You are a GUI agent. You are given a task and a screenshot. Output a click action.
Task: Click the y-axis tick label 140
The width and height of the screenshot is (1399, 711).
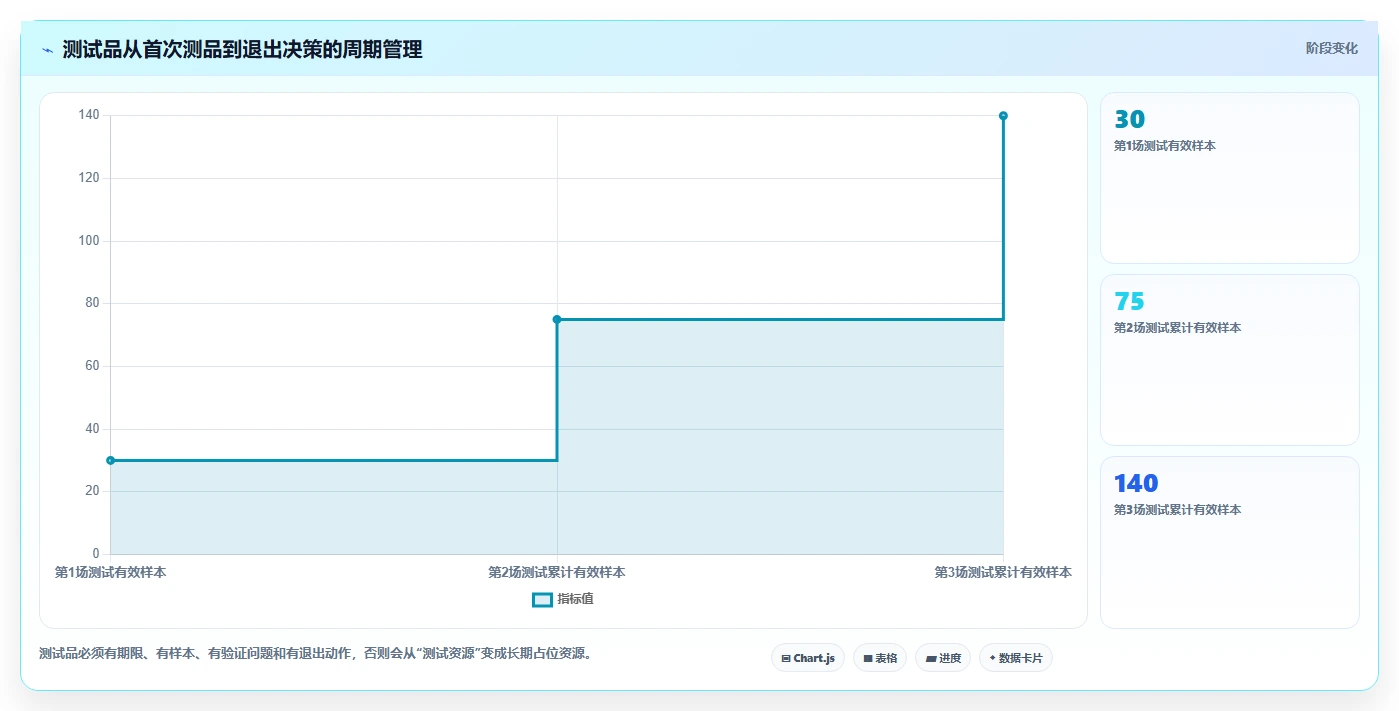[89, 115]
